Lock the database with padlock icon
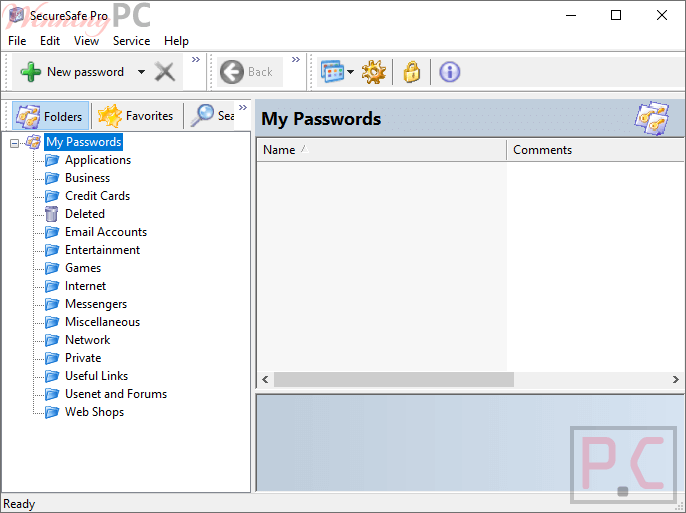Screen dimensions: 686x513 (x=412, y=72)
